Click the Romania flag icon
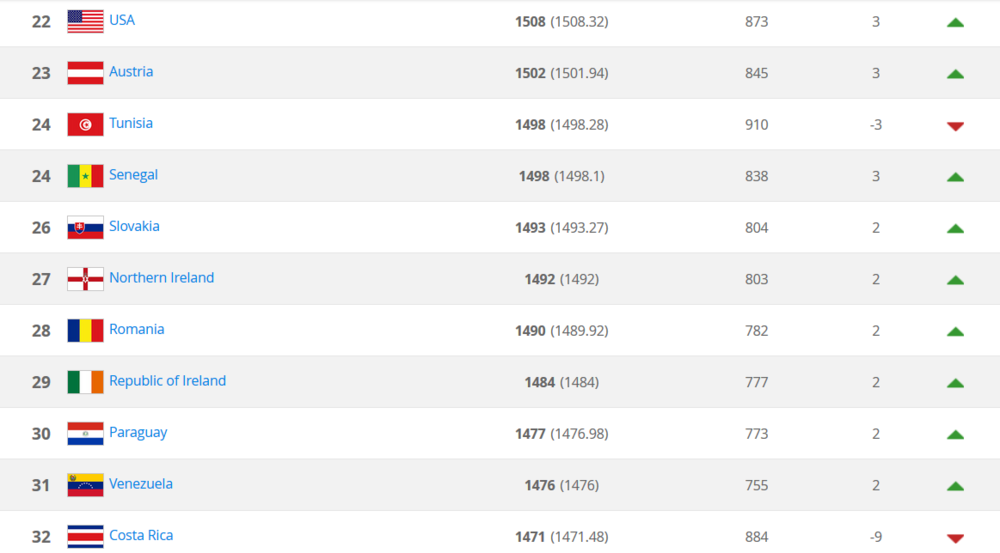1000x553 pixels. tap(85, 330)
